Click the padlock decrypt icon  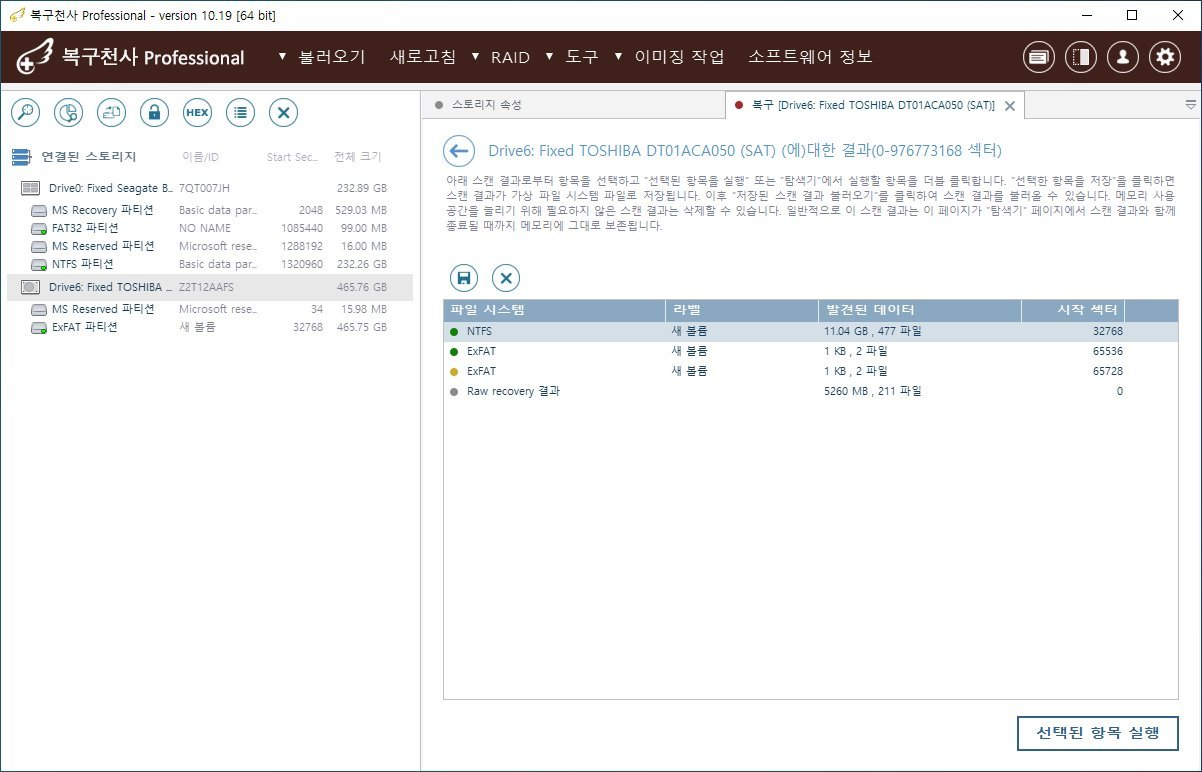coord(154,113)
